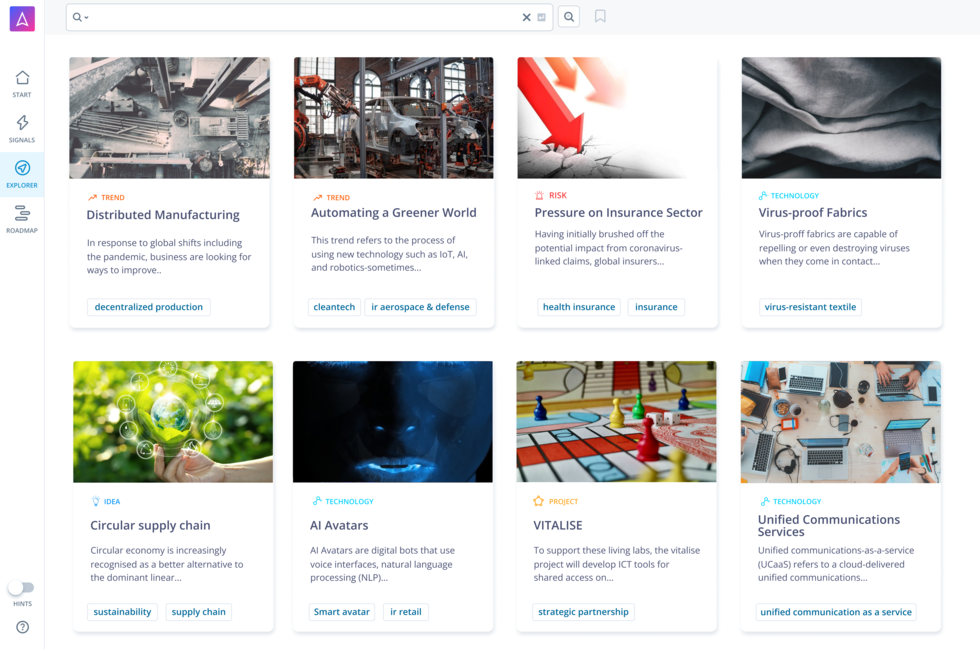
Task: Select the sustainability tag
Action: (x=122, y=612)
